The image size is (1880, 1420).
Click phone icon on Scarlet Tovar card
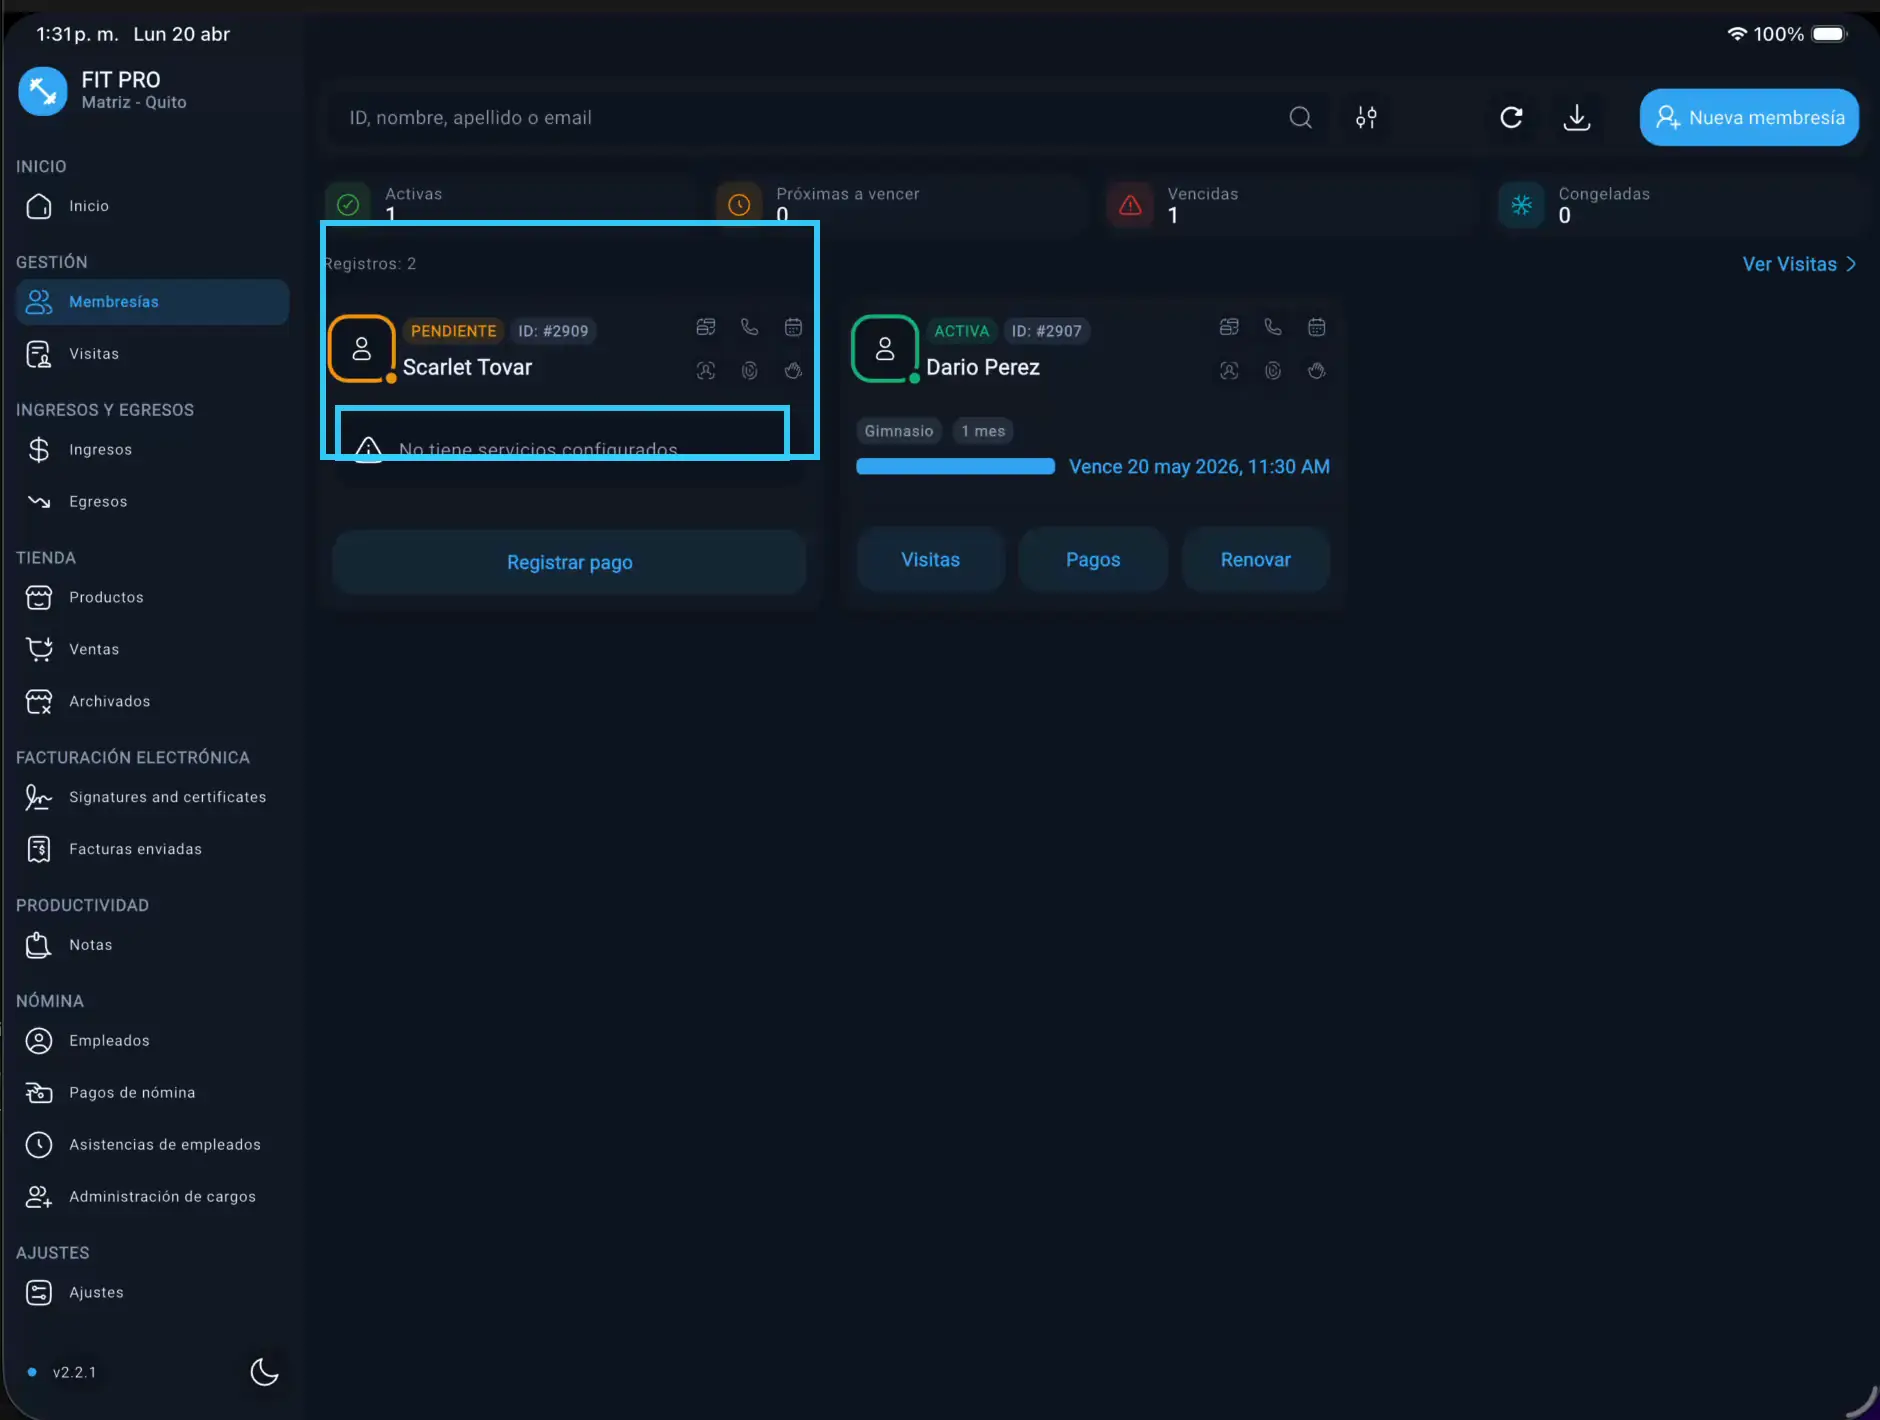coord(749,327)
